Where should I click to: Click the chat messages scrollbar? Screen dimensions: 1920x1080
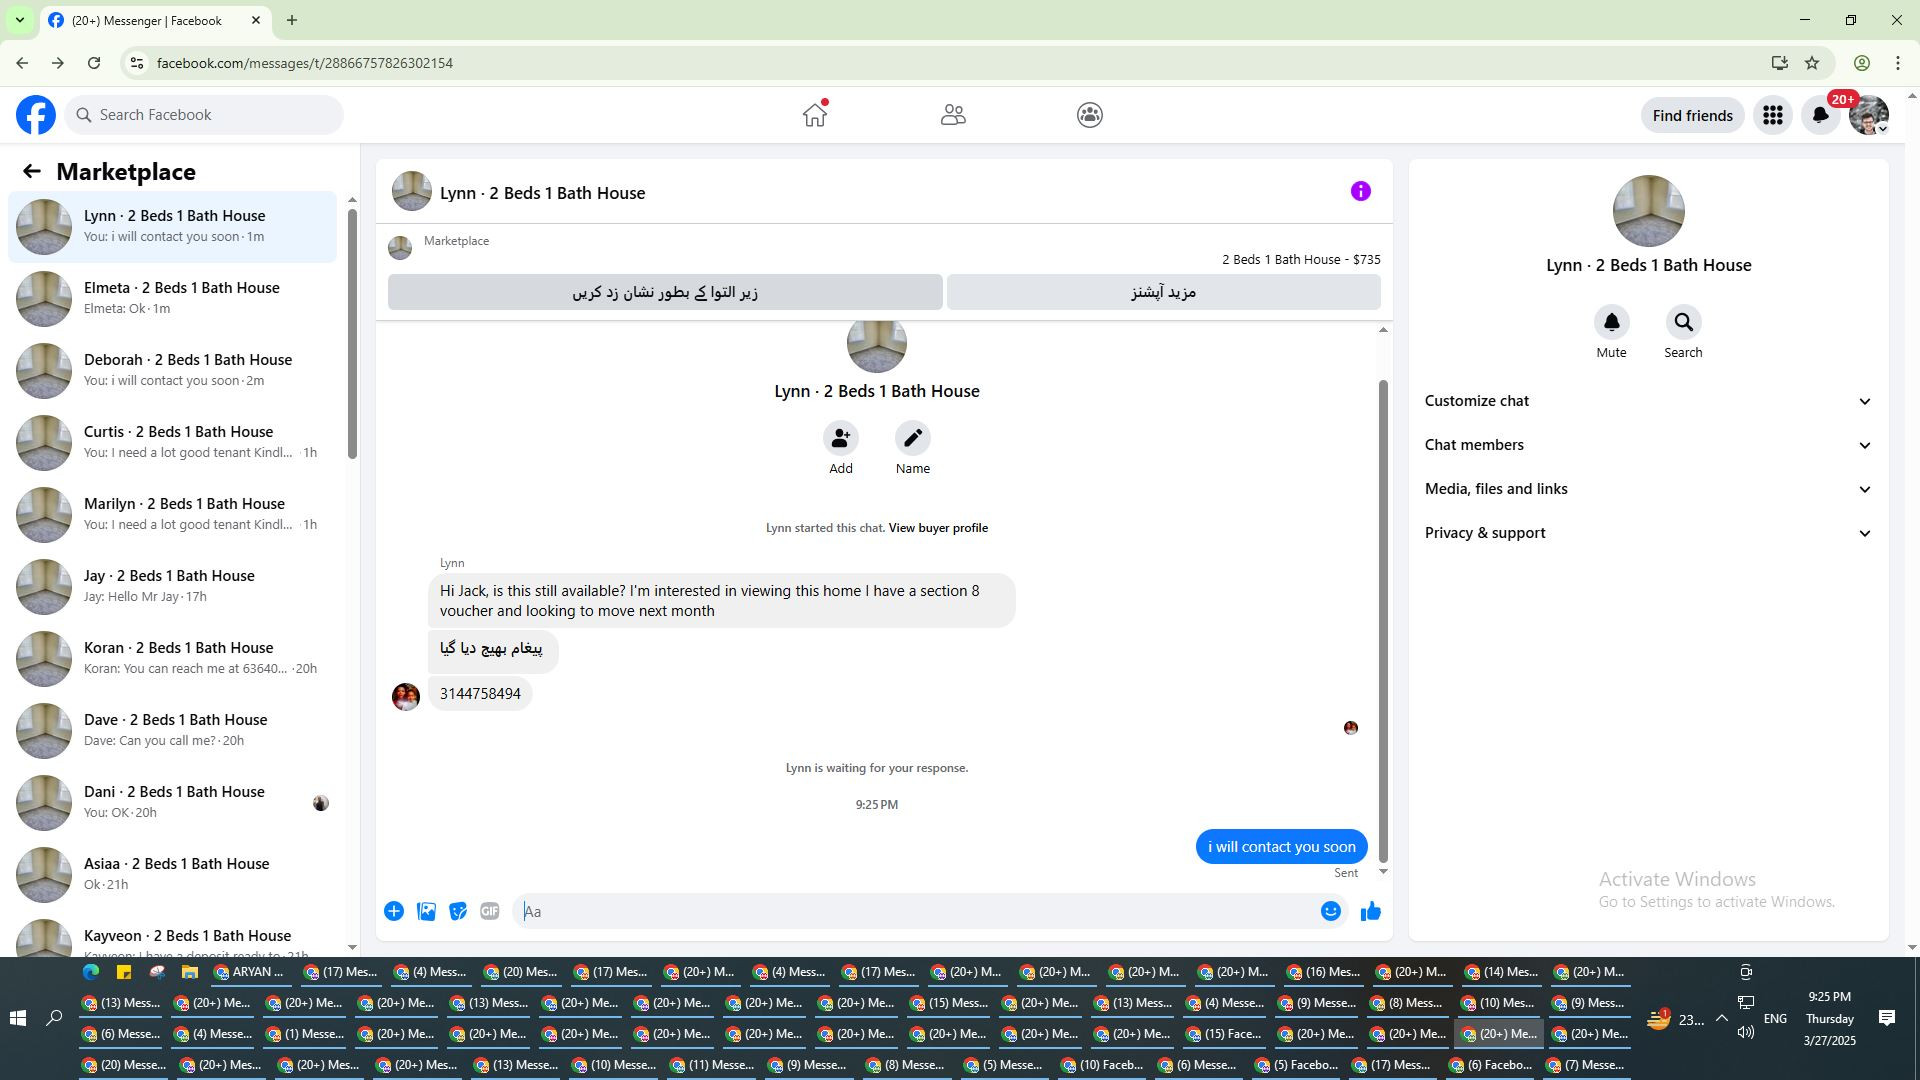(x=1384, y=620)
